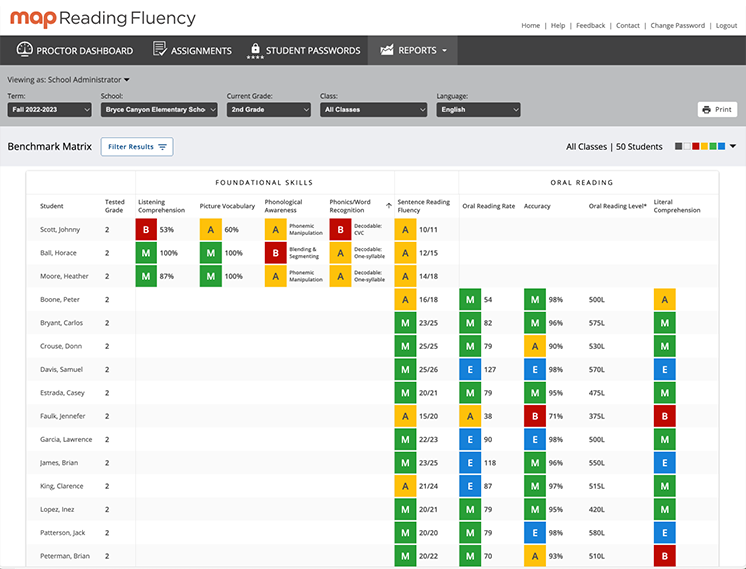The height and width of the screenshot is (569, 746).
Task: Click the Student Passwords lock icon
Action: [x=255, y=50]
